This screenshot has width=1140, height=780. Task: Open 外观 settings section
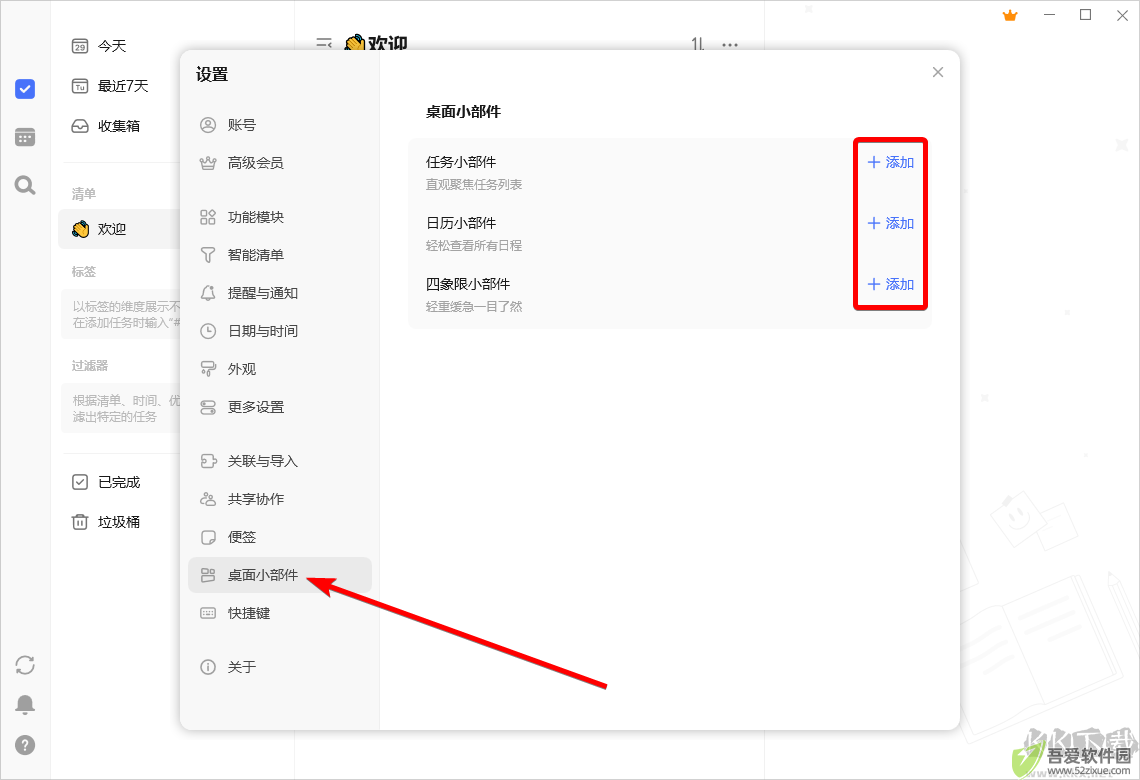280,369
